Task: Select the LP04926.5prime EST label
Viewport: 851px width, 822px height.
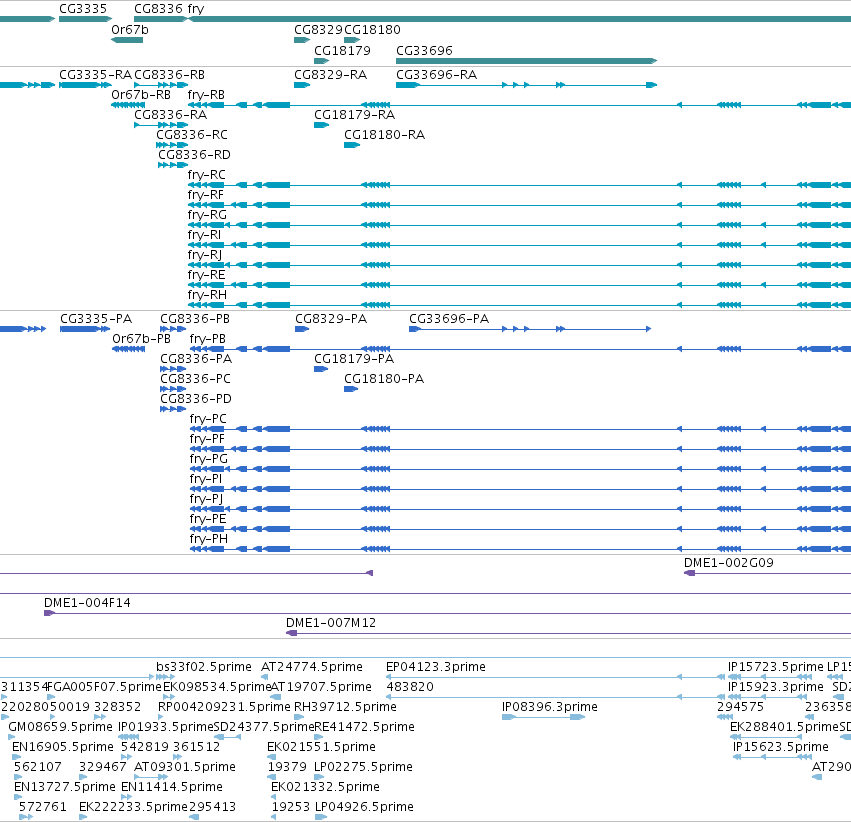Action: click(x=364, y=807)
